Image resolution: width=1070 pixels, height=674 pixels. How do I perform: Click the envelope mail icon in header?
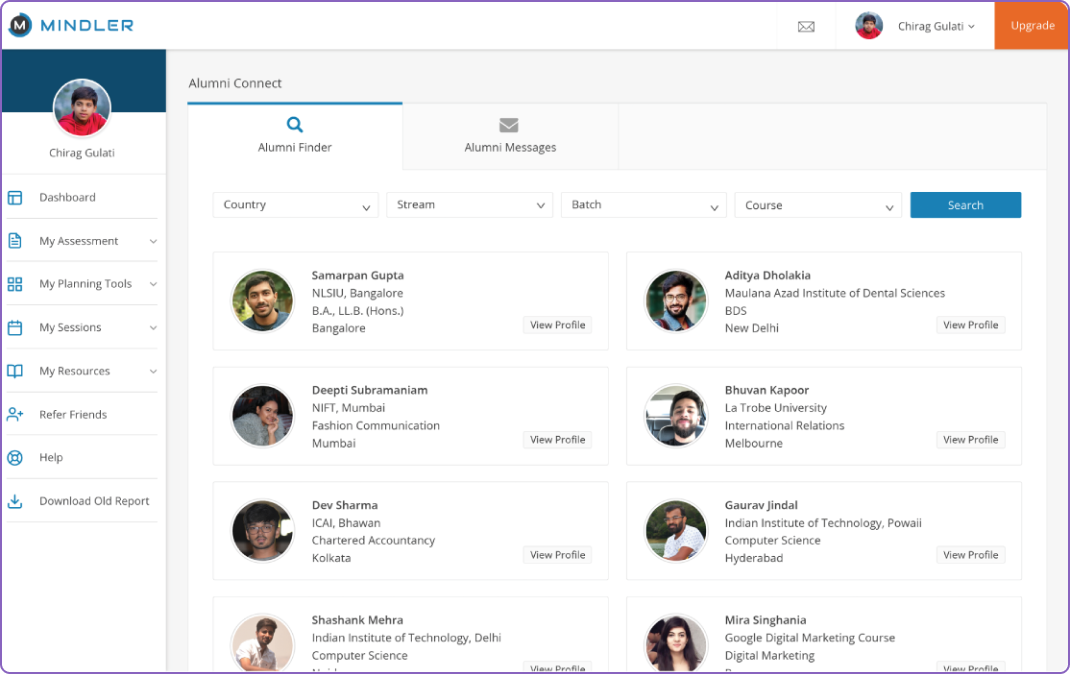806,27
